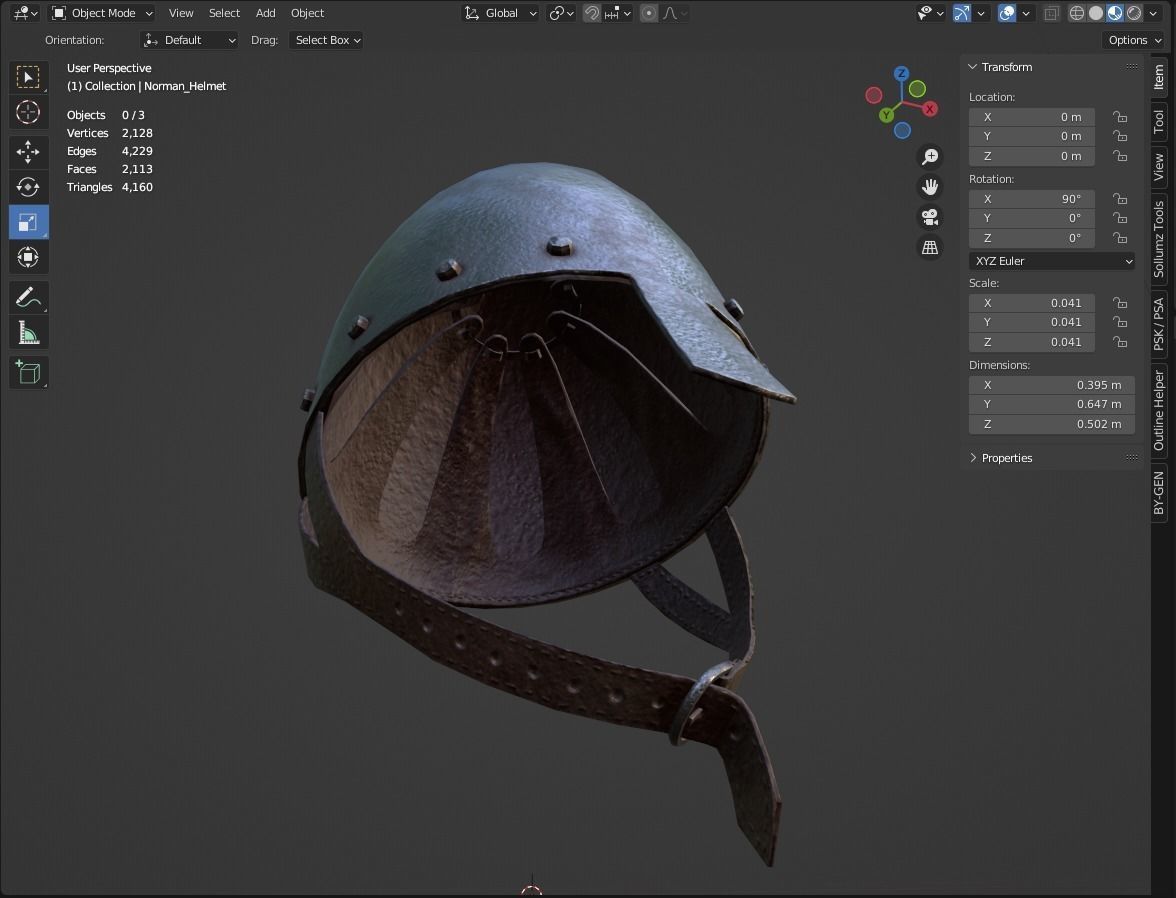The image size is (1176, 898).
Task: Toggle viewport gizmos display
Action: (x=962, y=13)
